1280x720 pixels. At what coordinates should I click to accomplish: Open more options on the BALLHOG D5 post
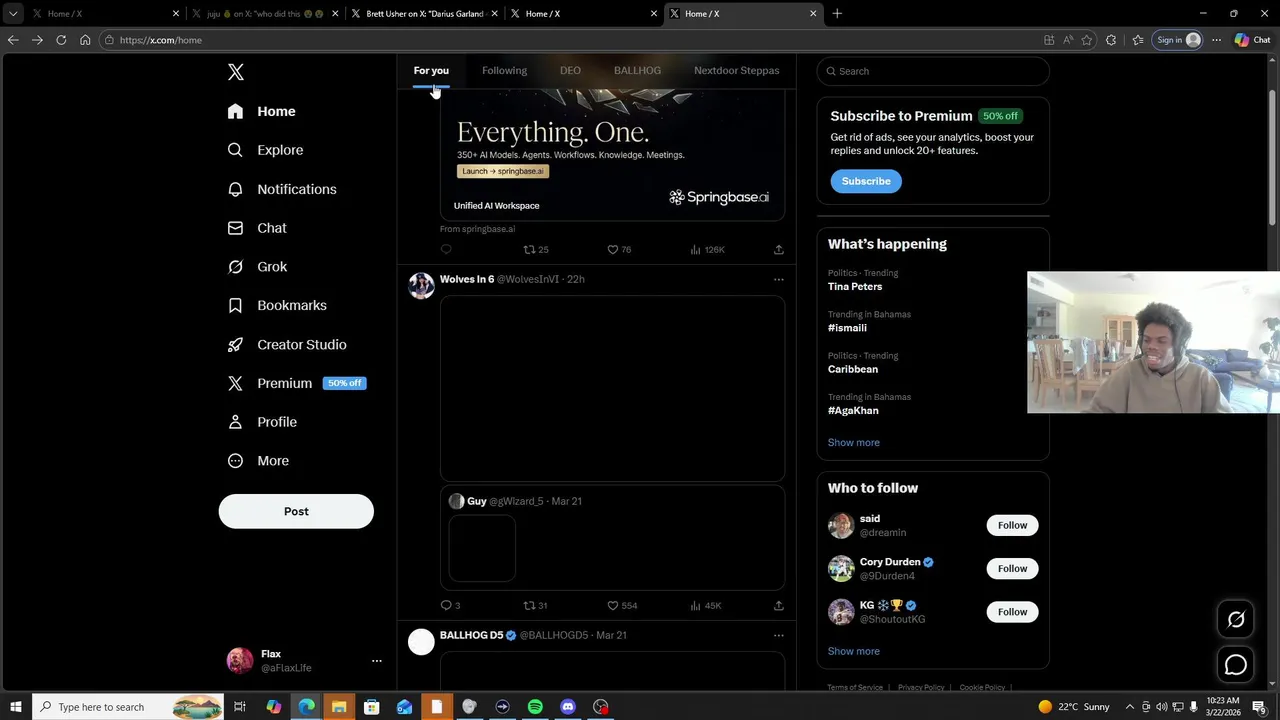pyautogui.click(x=778, y=635)
